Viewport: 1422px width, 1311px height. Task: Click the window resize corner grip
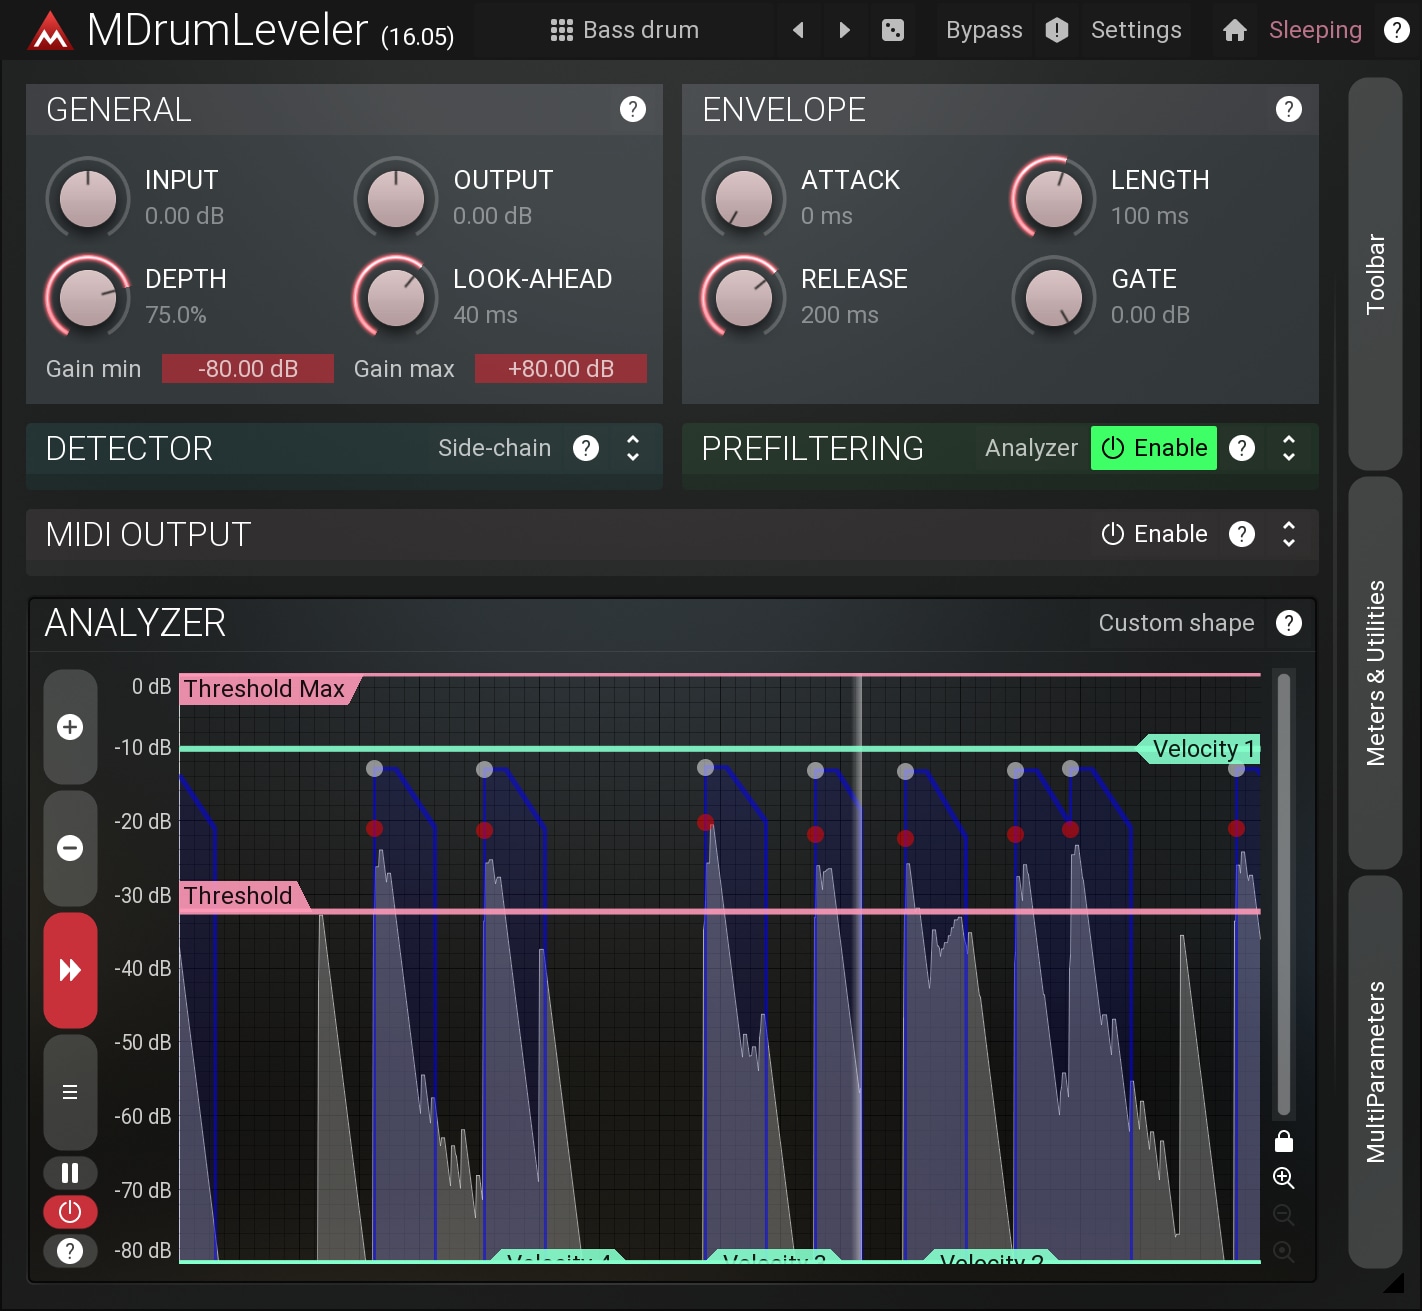[x=1394, y=1283]
